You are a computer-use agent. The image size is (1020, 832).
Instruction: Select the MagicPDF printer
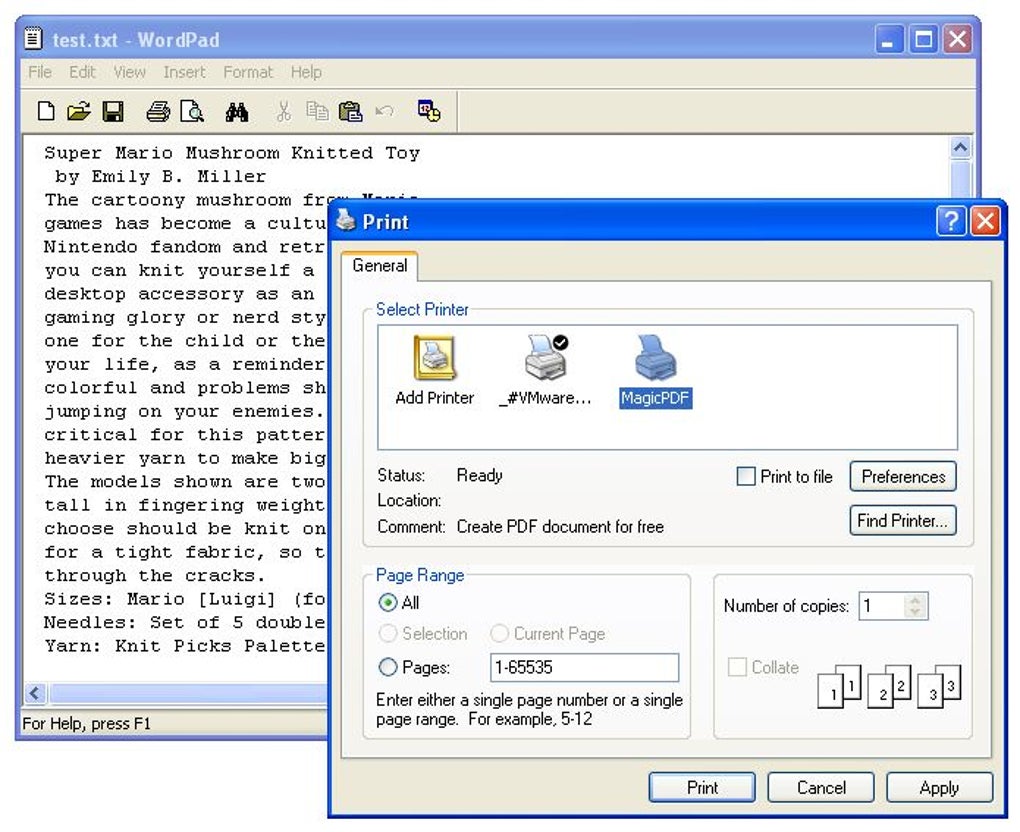pos(656,370)
